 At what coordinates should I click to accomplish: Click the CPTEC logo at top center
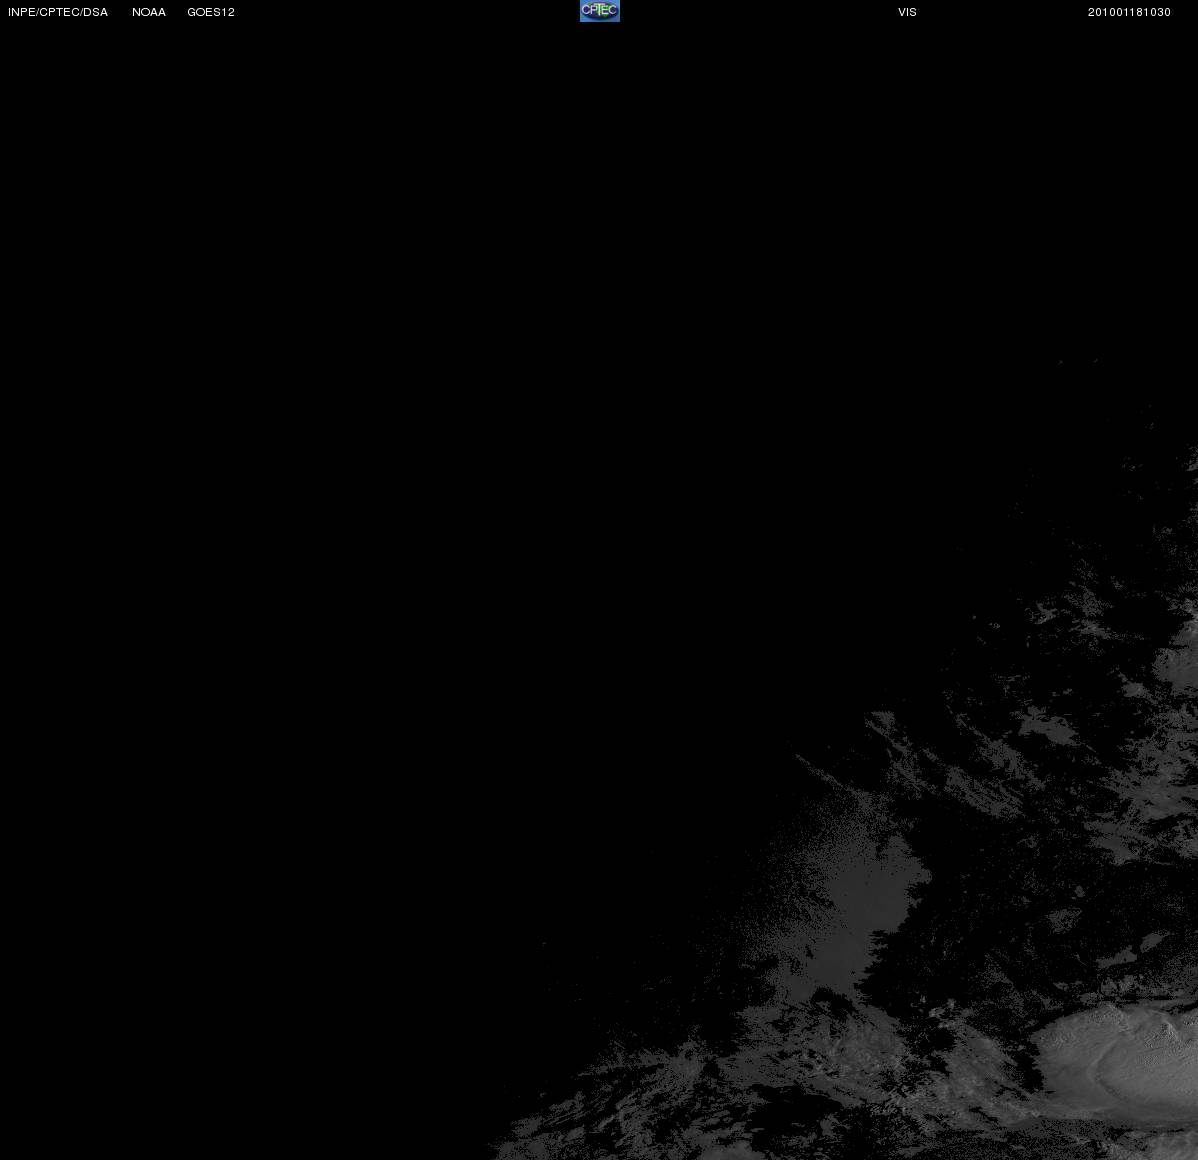pos(600,11)
